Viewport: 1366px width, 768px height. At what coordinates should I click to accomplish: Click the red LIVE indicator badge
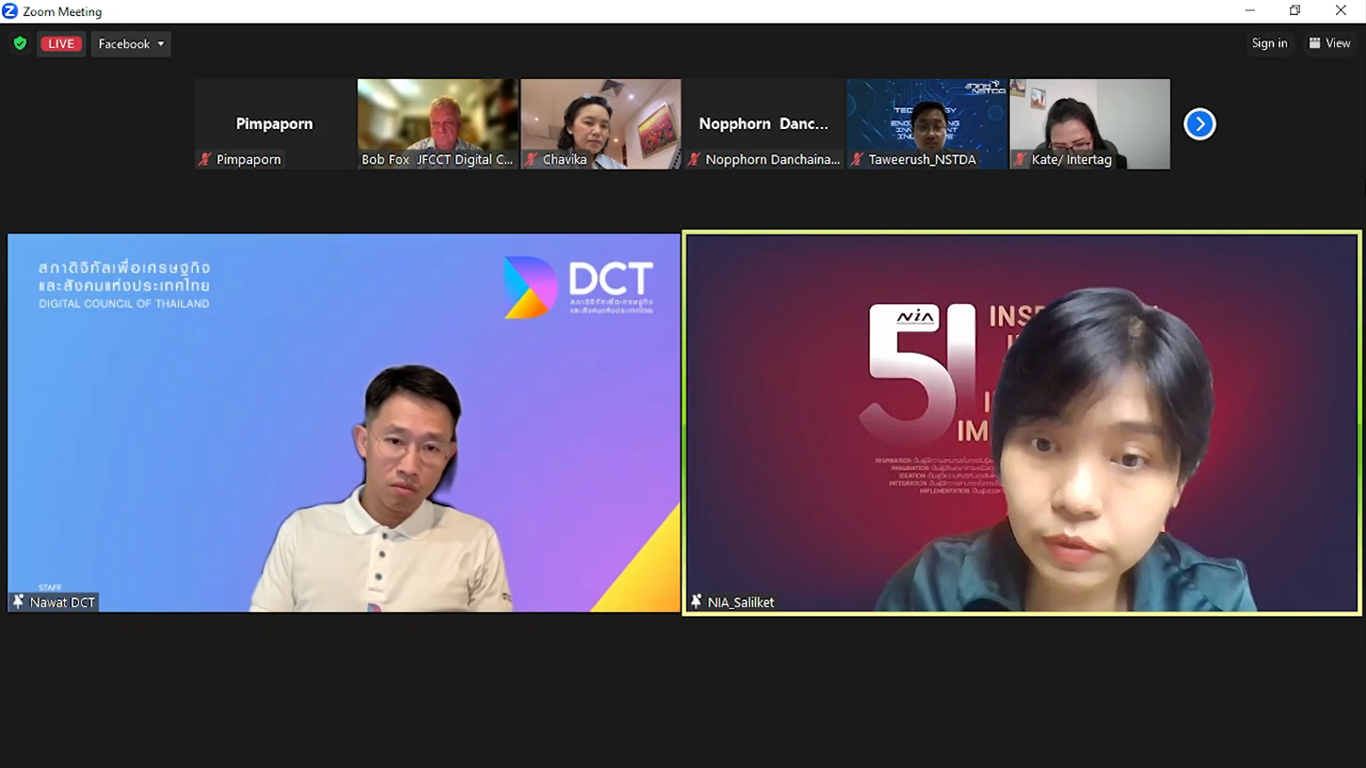tap(61, 44)
